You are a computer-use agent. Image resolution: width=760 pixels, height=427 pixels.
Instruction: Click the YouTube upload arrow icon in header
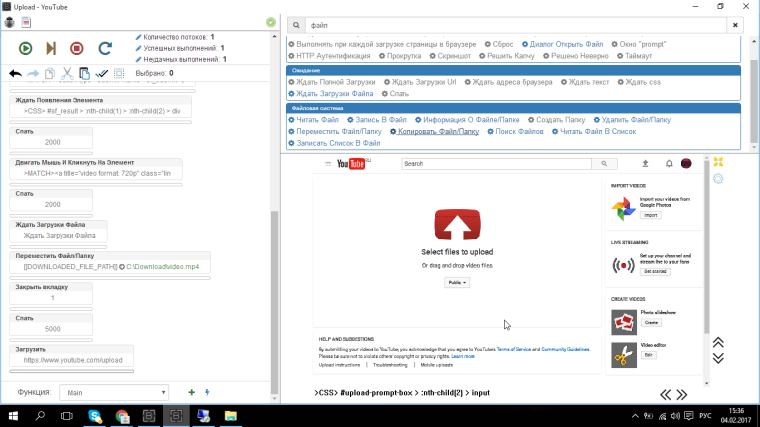pos(644,163)
